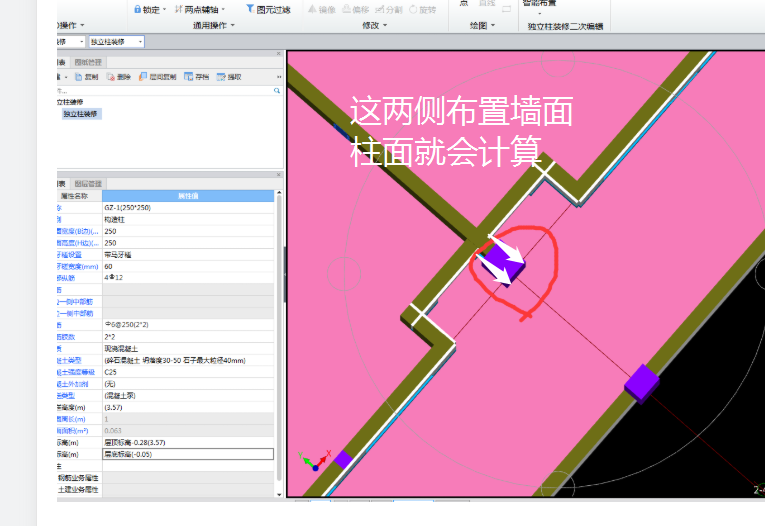The height and width of the screenshot is (526, 765).
Task: Click the parent 独立柱装修 tree node
Action: [70, 102]
